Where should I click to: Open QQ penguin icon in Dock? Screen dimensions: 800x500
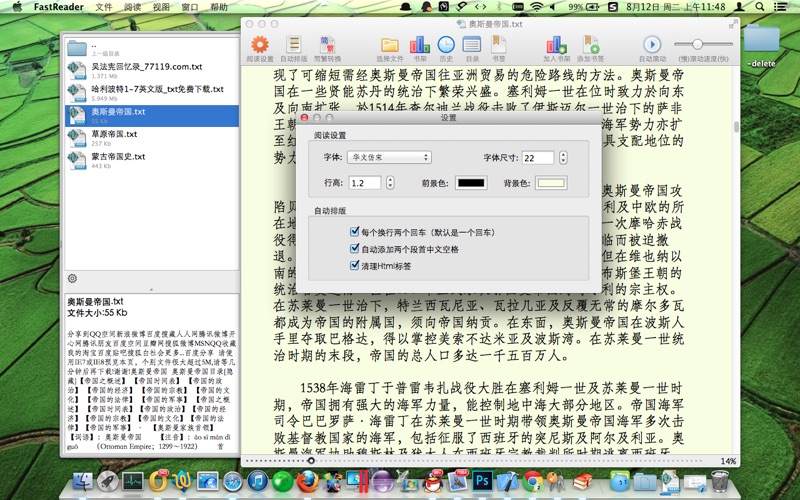click(433, 481)
